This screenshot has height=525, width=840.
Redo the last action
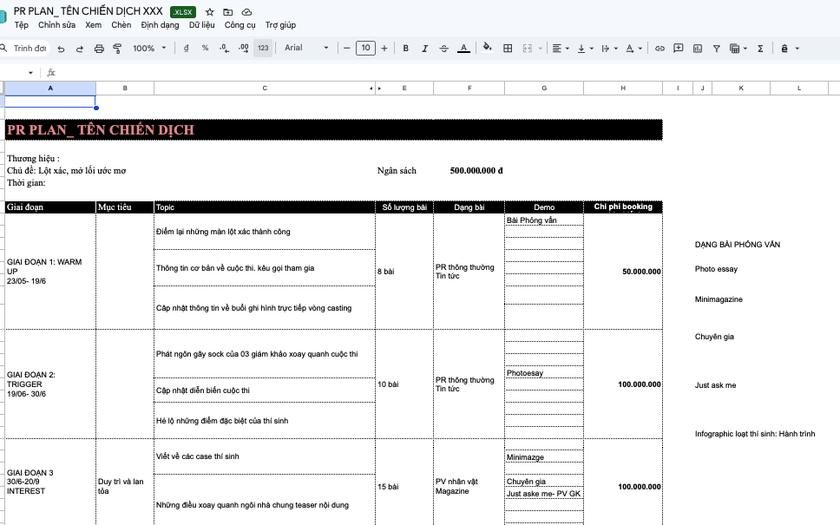click(80, 49)
